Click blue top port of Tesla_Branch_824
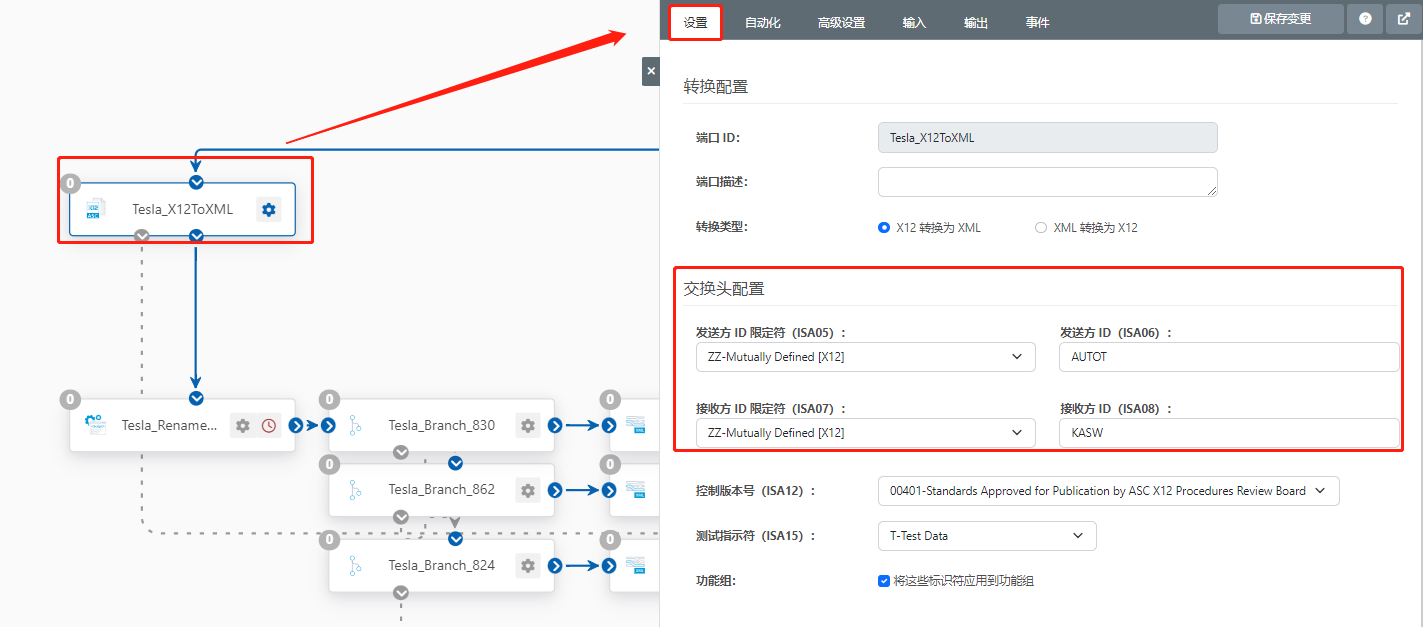The height and width of the screenshot is (627, 1423). tap(455, 538)
